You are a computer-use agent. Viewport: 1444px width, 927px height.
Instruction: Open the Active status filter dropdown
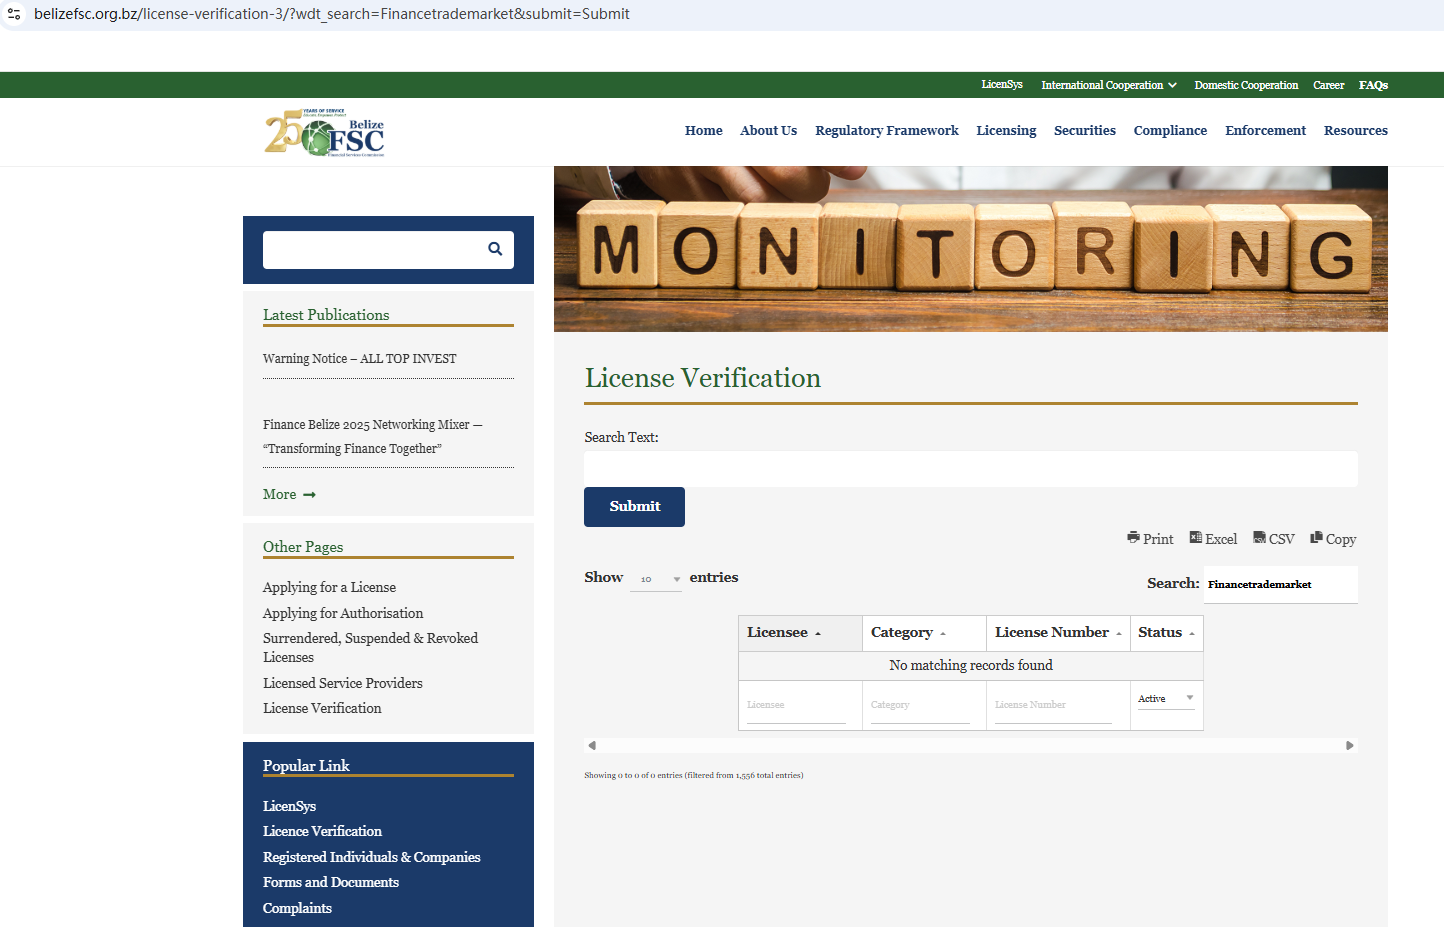(x=1165, y=699)
